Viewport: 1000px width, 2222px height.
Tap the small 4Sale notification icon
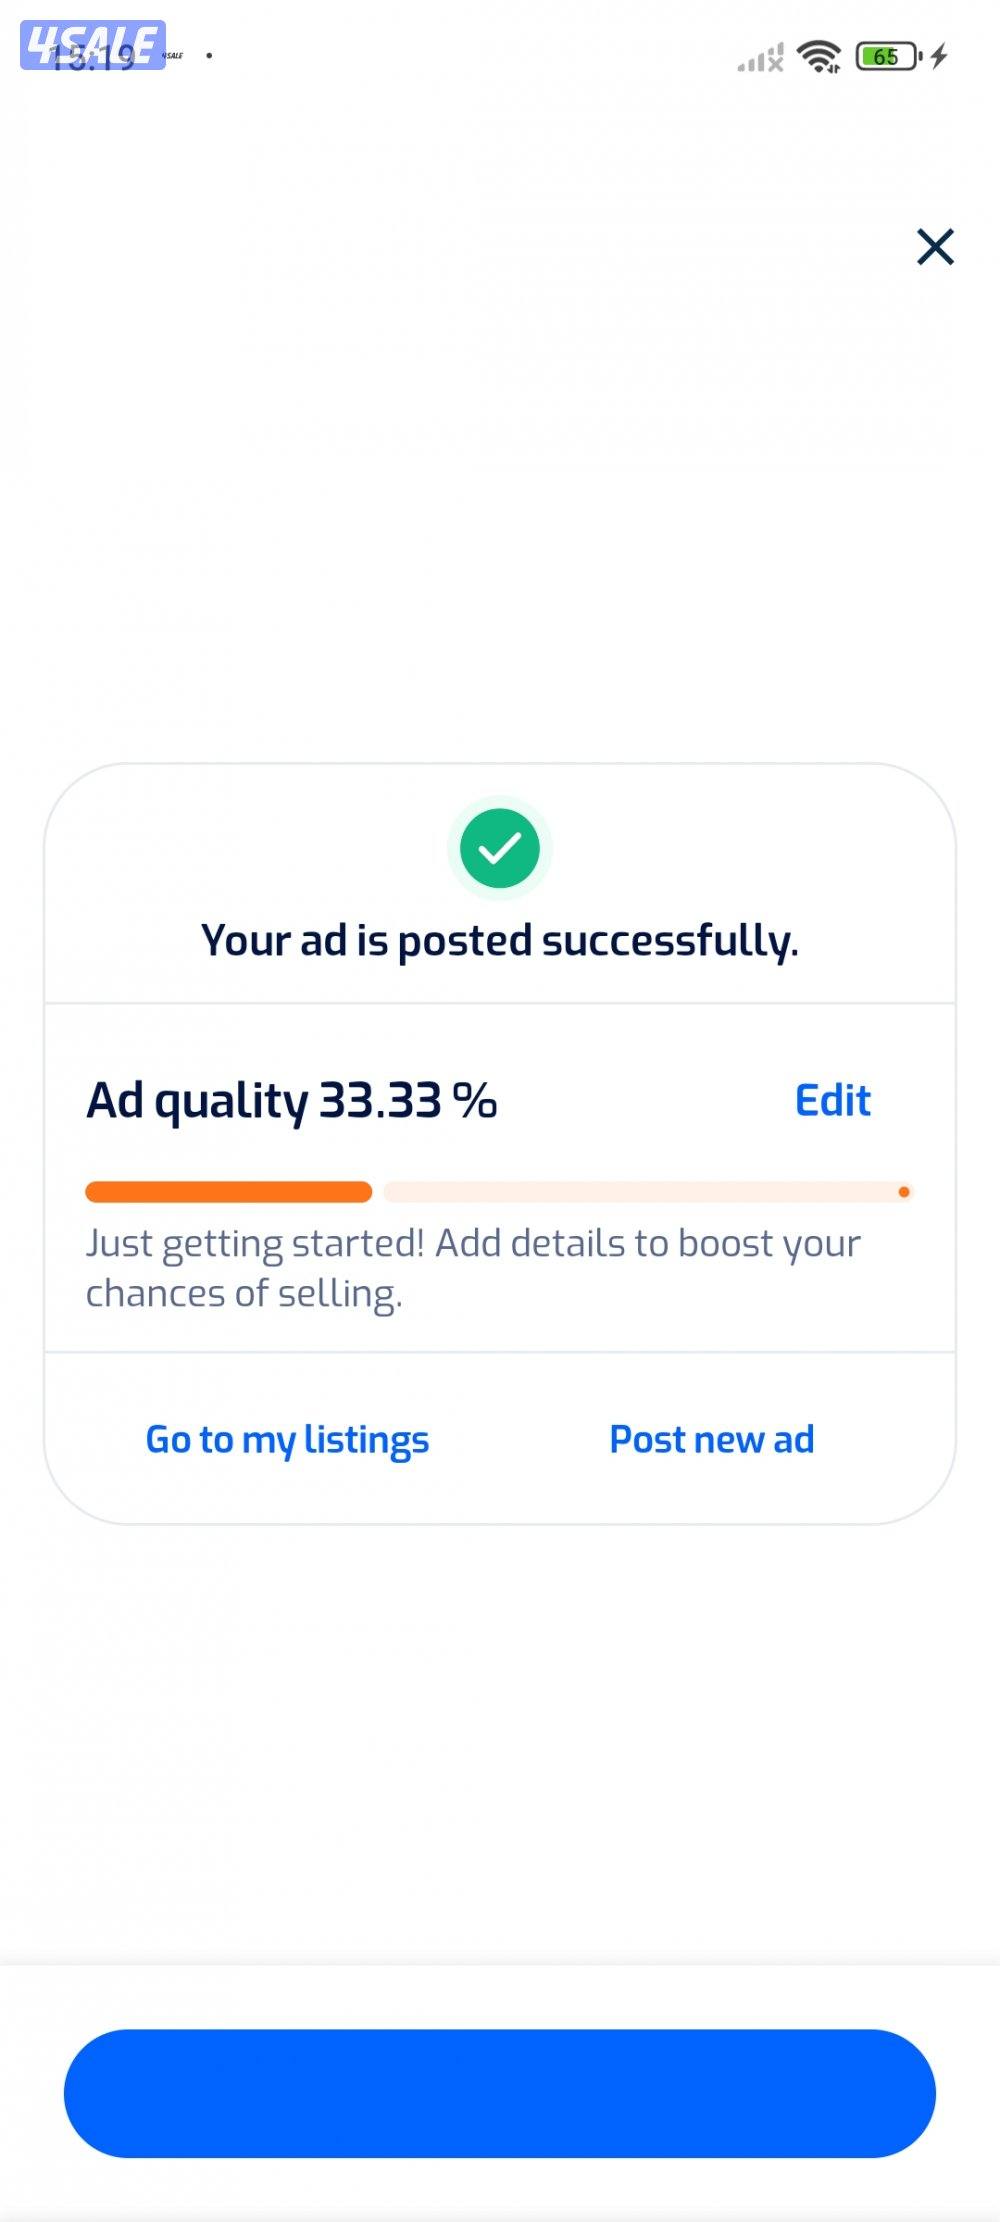point(173,56)
